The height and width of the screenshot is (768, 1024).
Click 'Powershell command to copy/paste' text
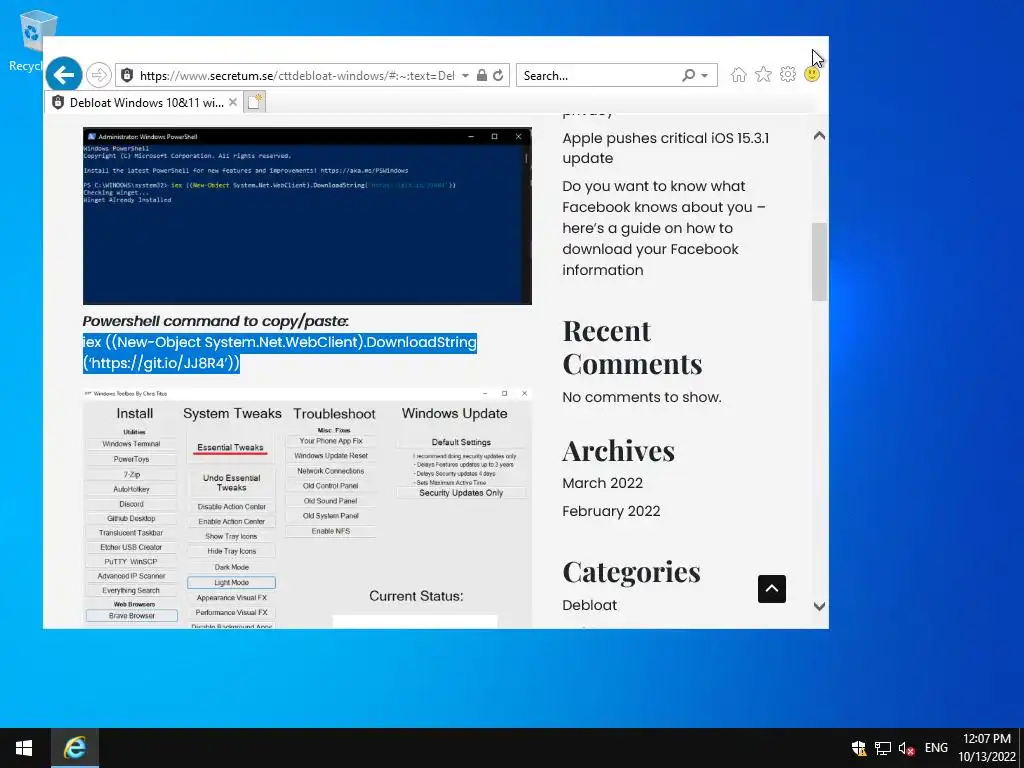coord(216,321)
